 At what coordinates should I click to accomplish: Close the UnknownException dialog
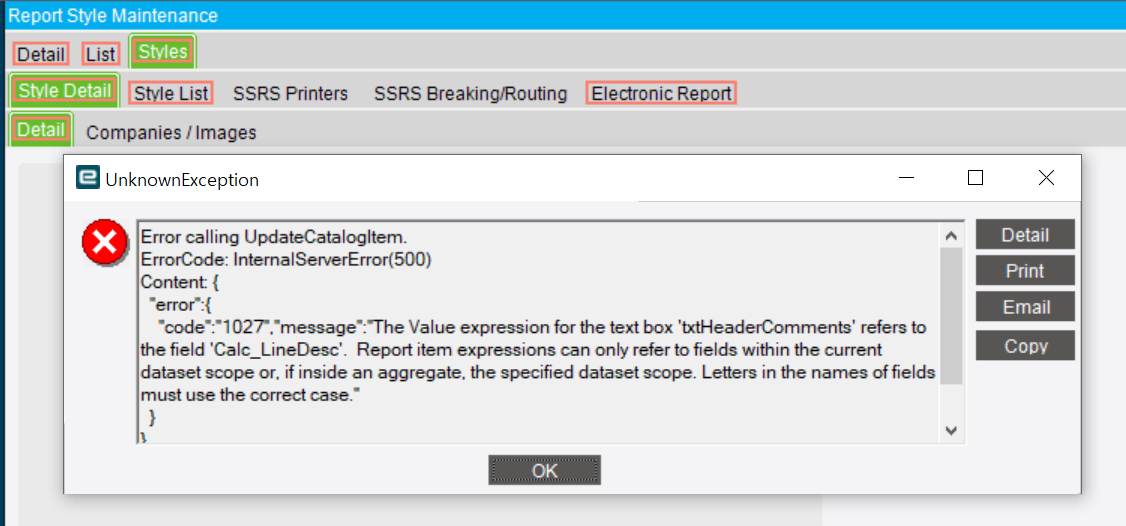click(1046, 177)
